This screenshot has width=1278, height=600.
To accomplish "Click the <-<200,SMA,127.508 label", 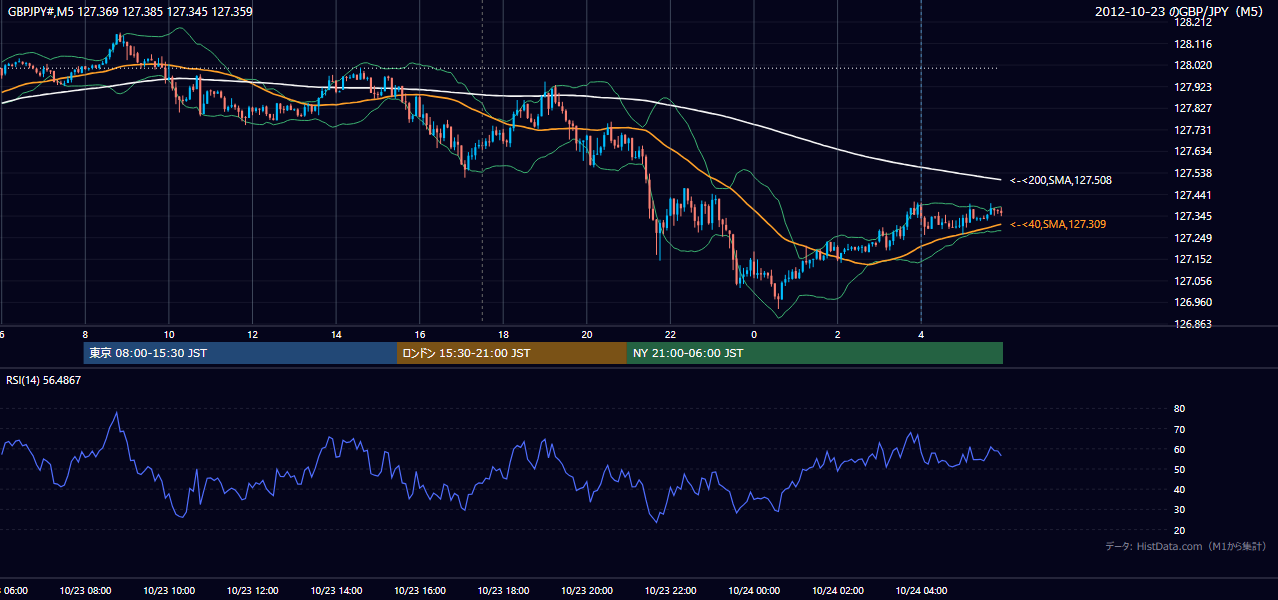I will coord(1060,181).
